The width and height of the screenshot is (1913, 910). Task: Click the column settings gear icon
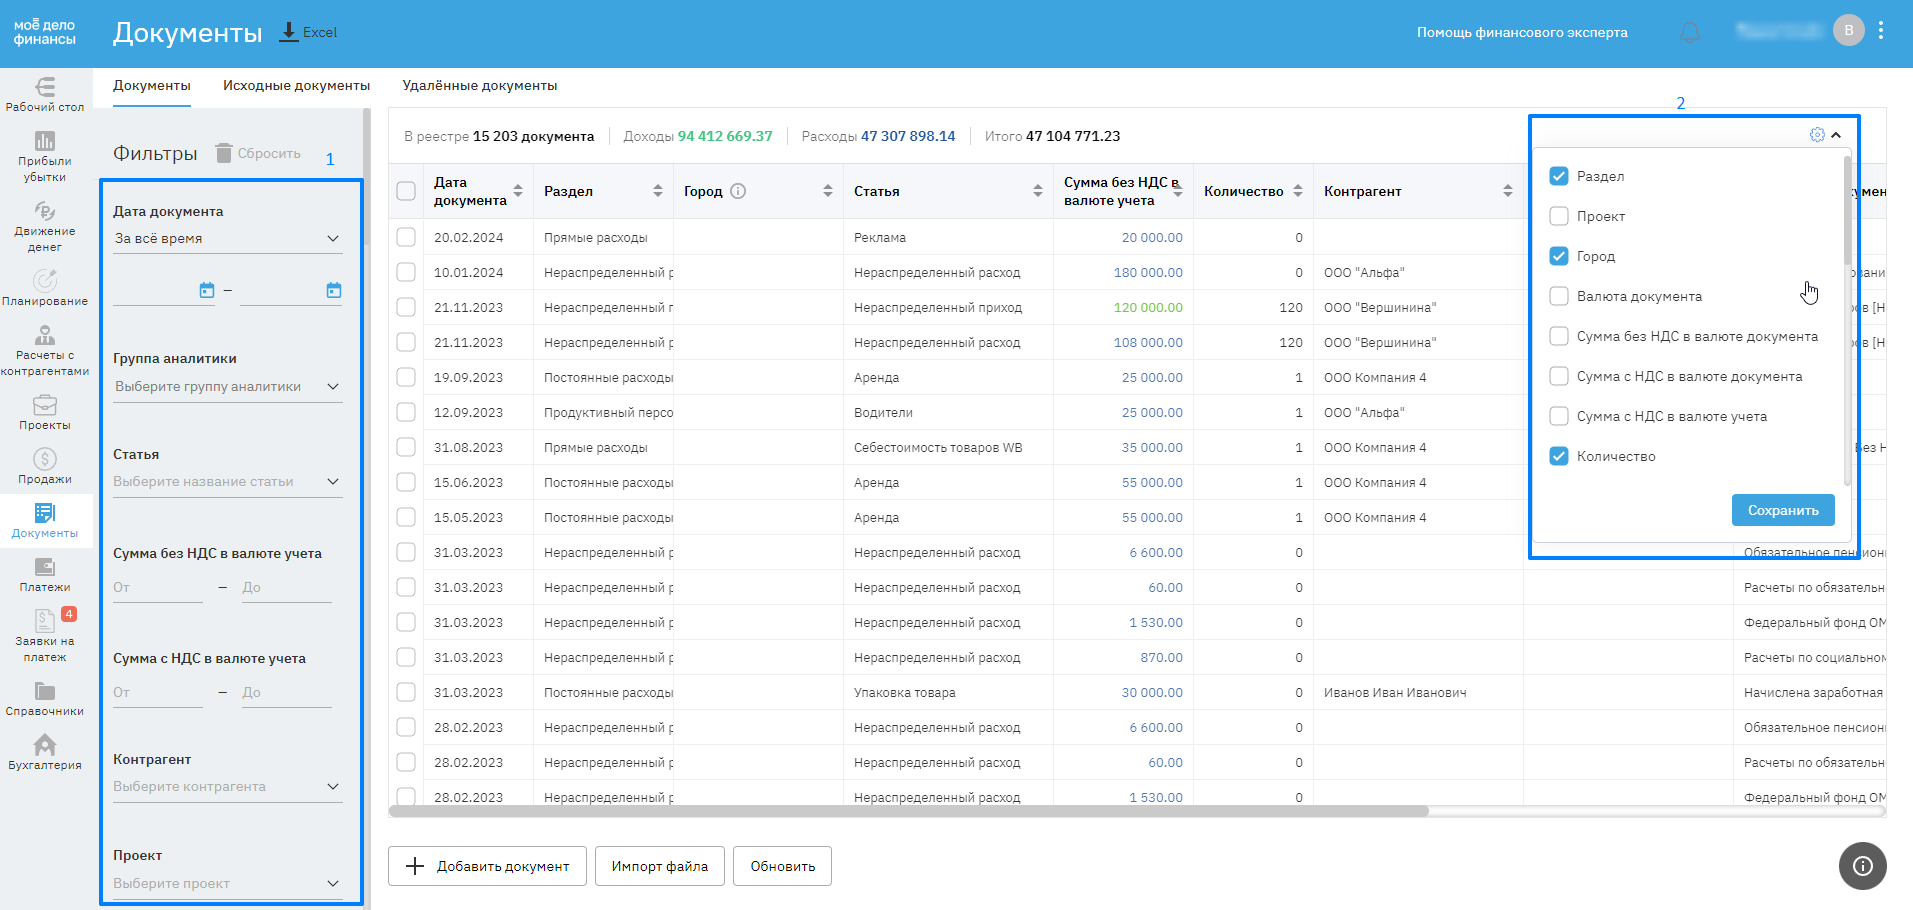point(1817,135)
